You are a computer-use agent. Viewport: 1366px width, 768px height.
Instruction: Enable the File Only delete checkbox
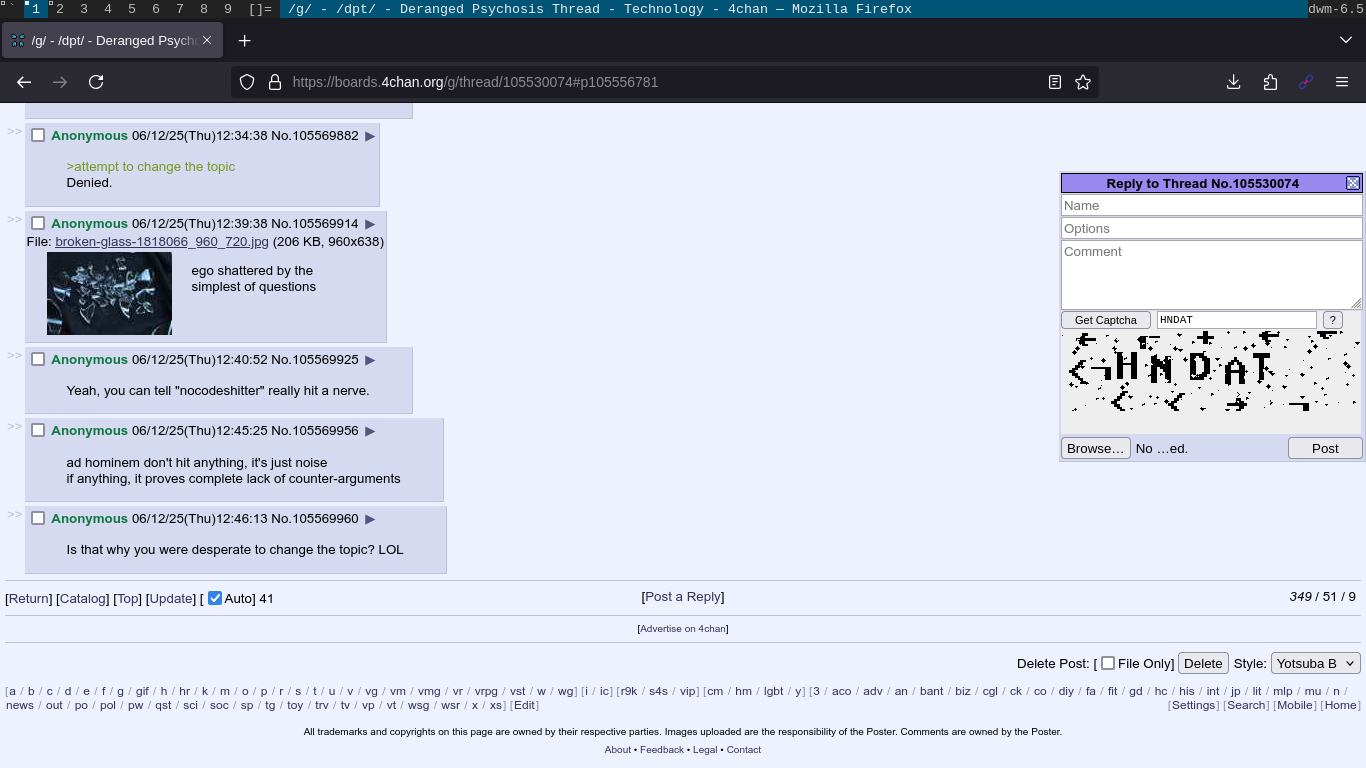pyautogui.click(x=1108, y=663)
